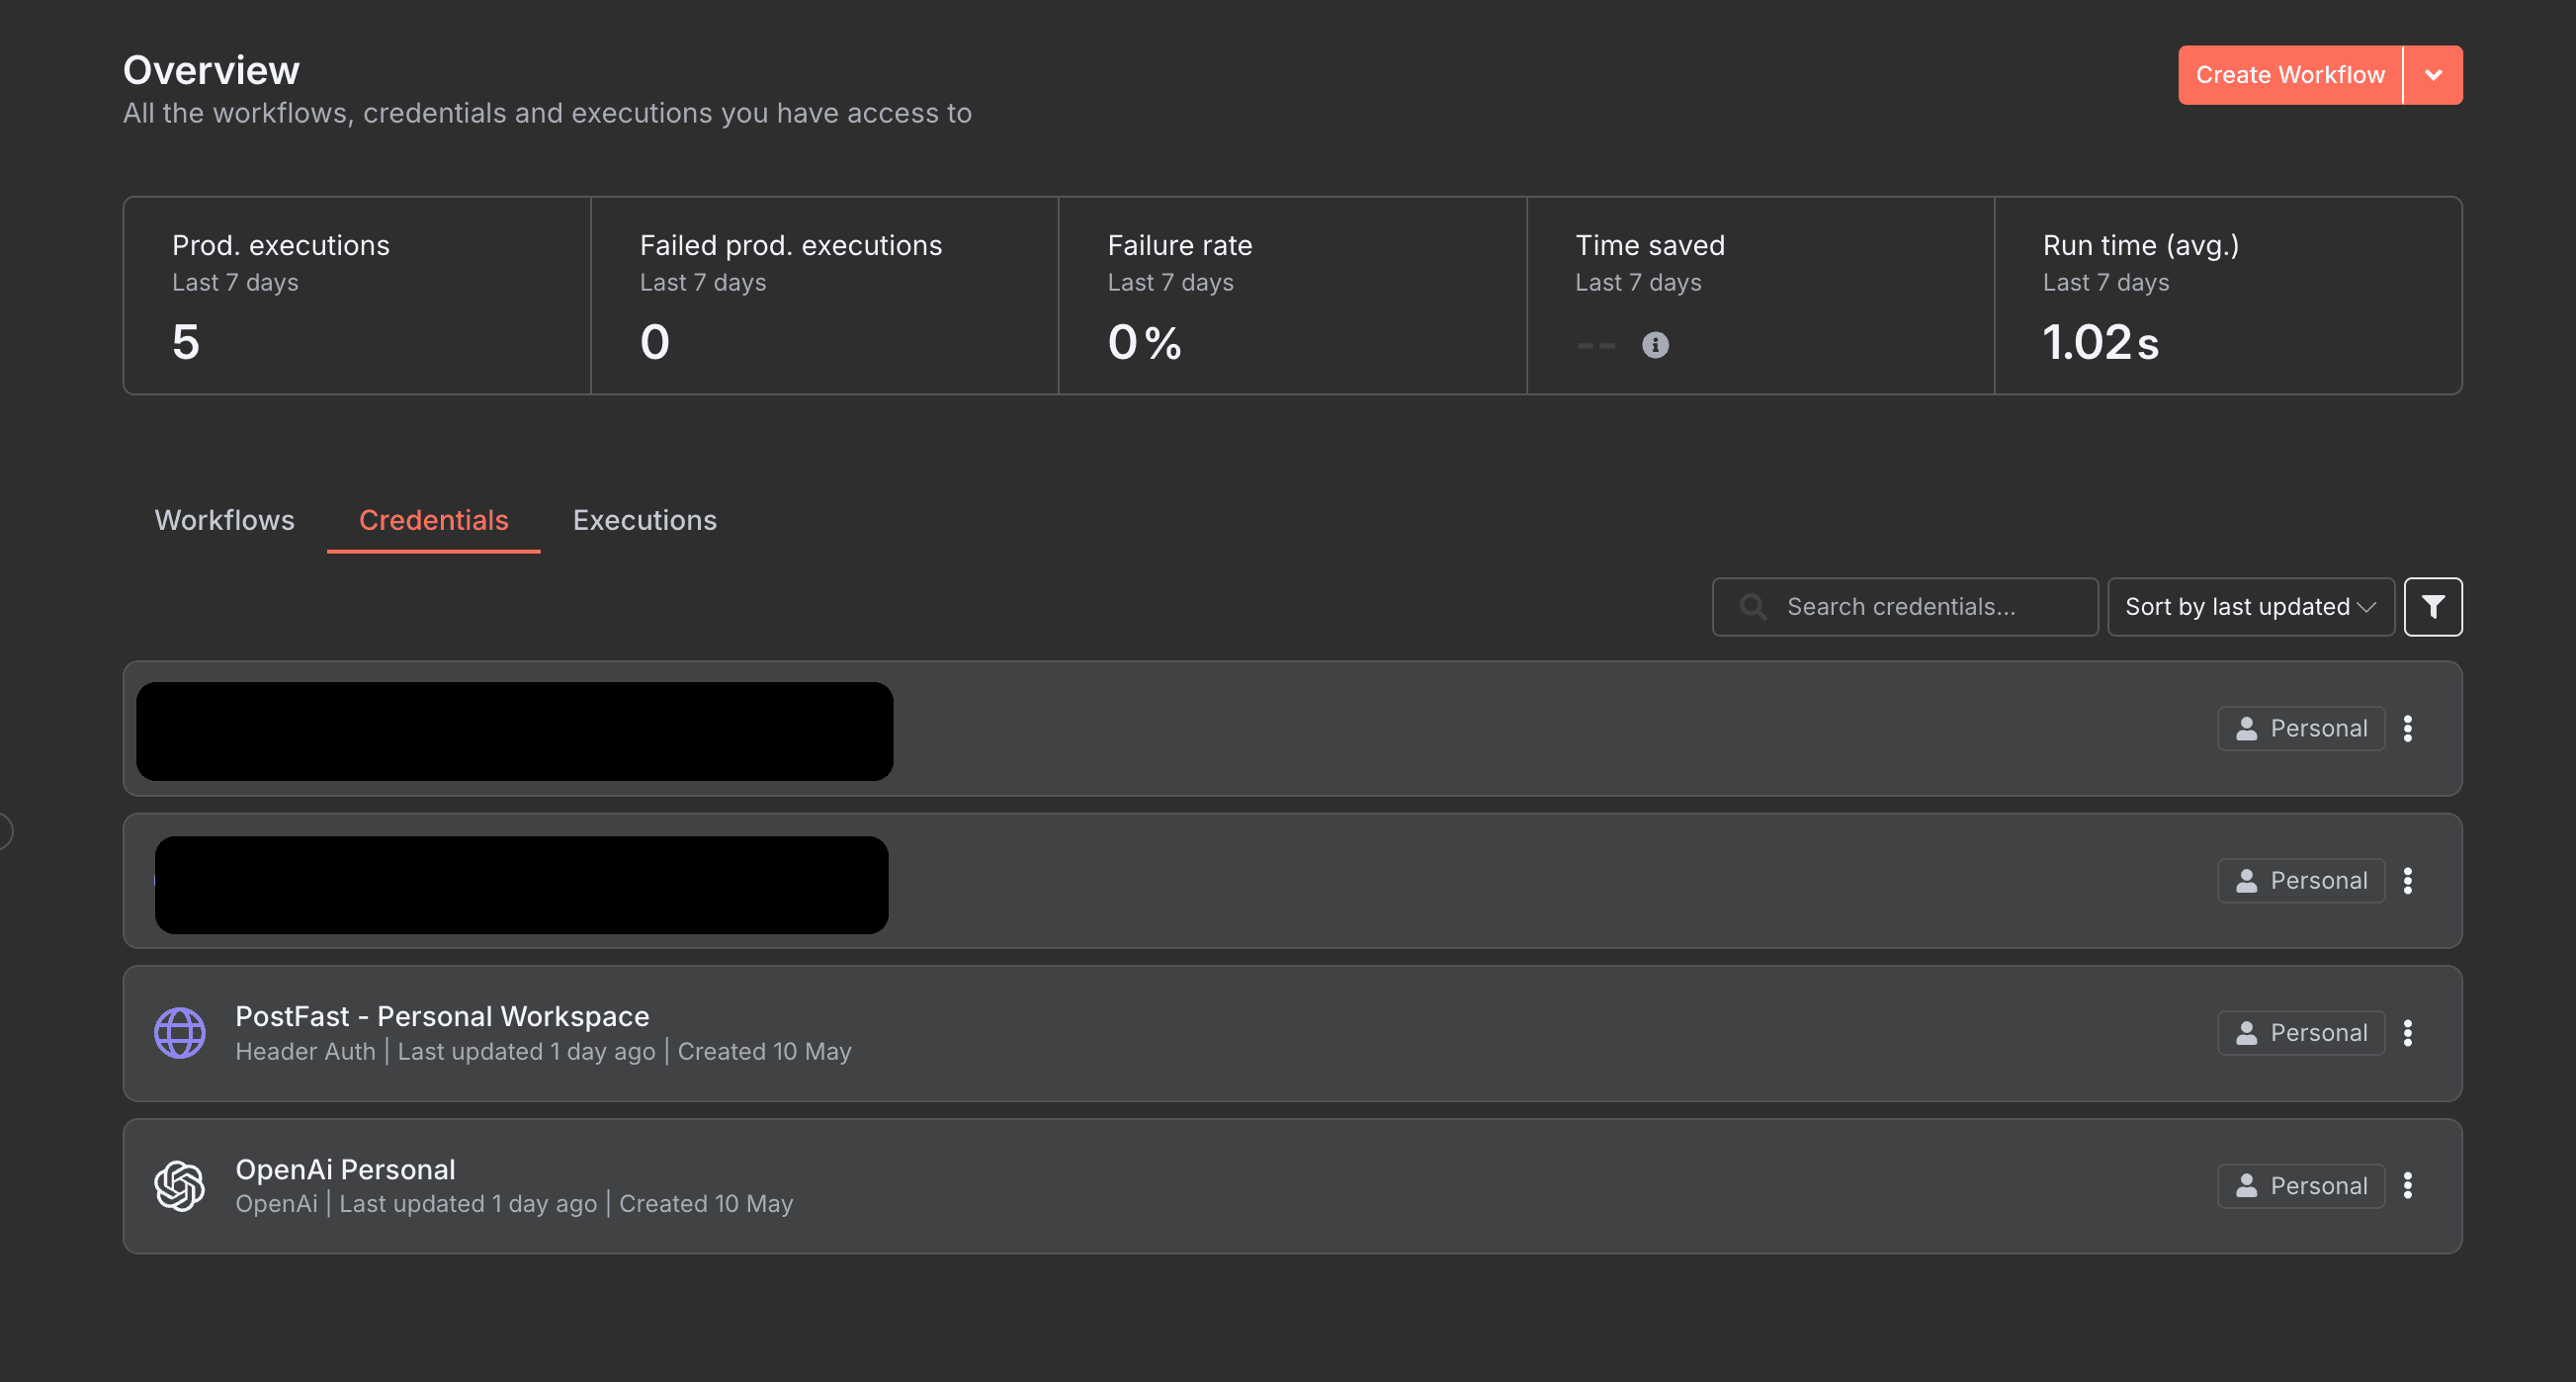This screenshot has width=2576, height=1382.
Task: Click Personal badge on first redacted row
Action: click(2301, 728)
